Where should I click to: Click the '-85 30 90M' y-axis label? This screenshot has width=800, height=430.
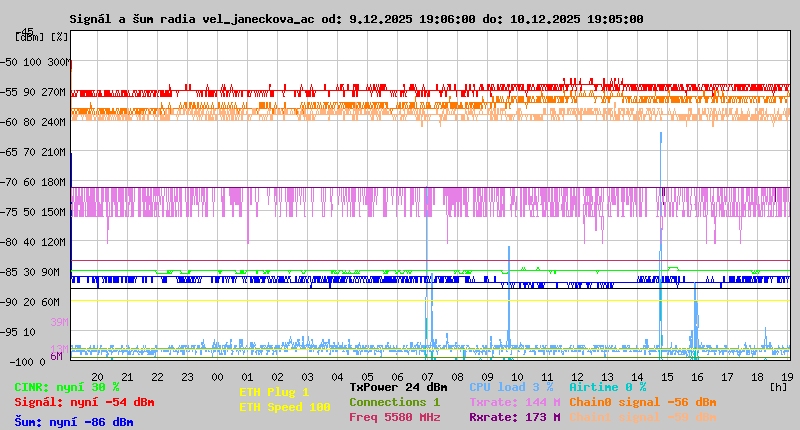[31, 272]
